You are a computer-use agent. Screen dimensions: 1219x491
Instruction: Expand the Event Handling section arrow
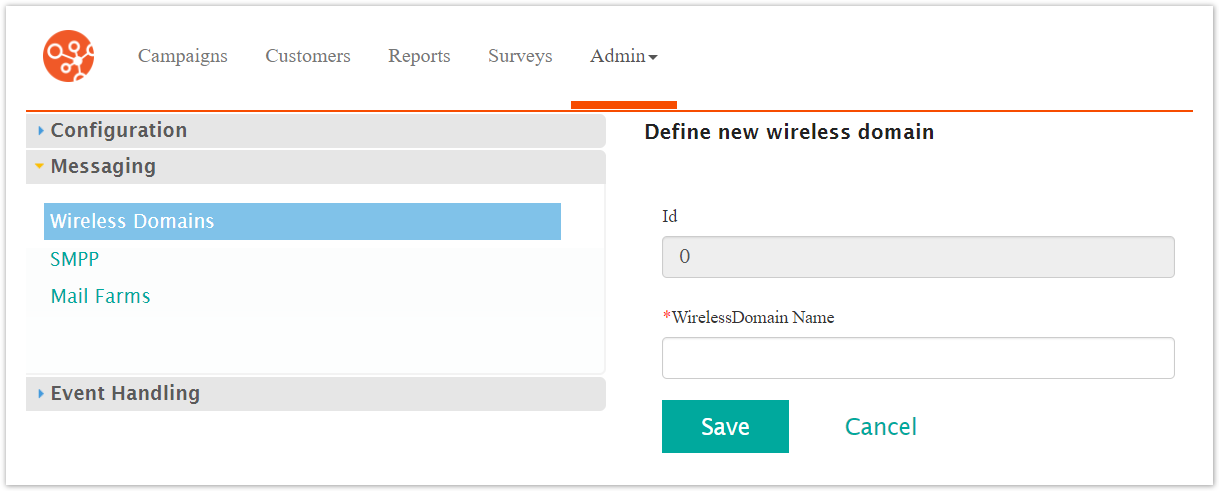pyautogui.click(x=41, y=394)
